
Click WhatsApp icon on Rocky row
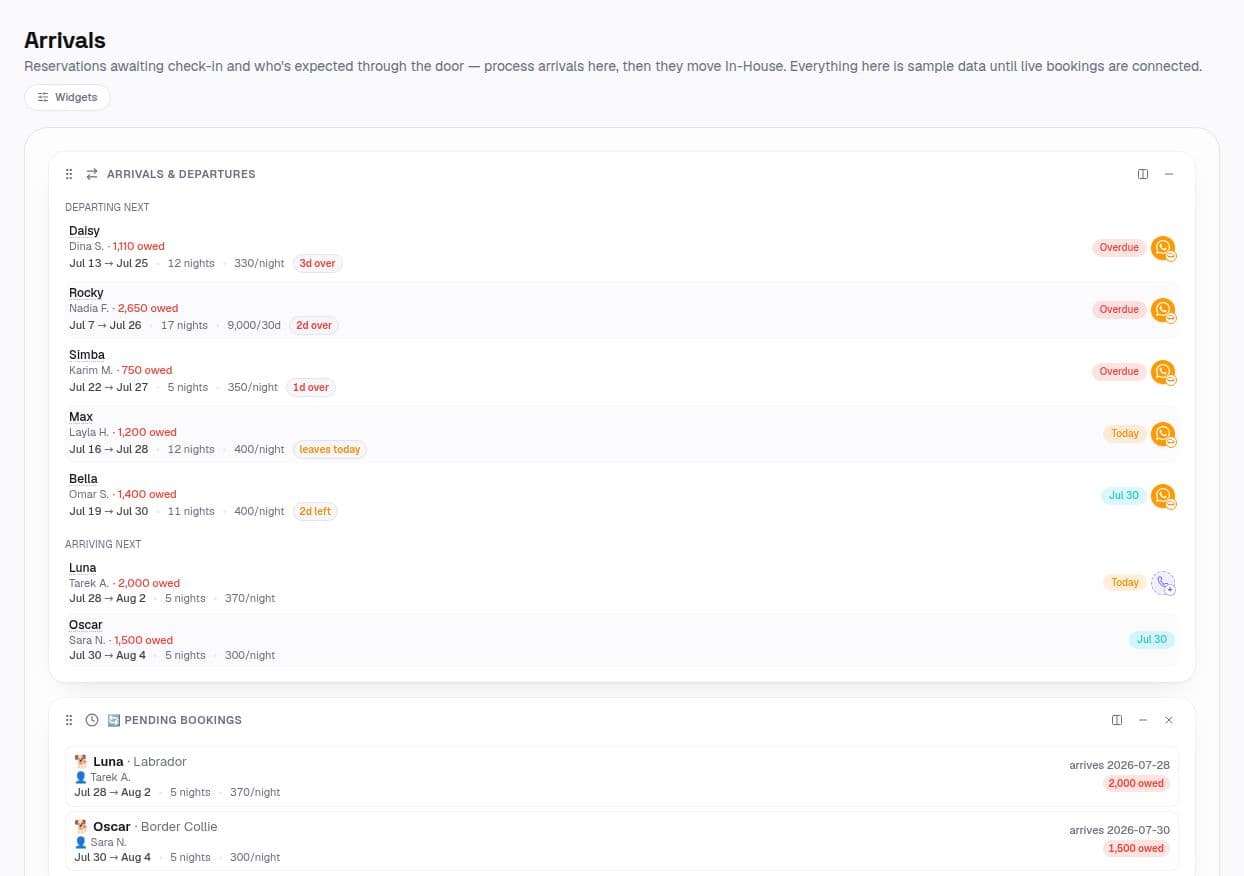point(1163,310)
